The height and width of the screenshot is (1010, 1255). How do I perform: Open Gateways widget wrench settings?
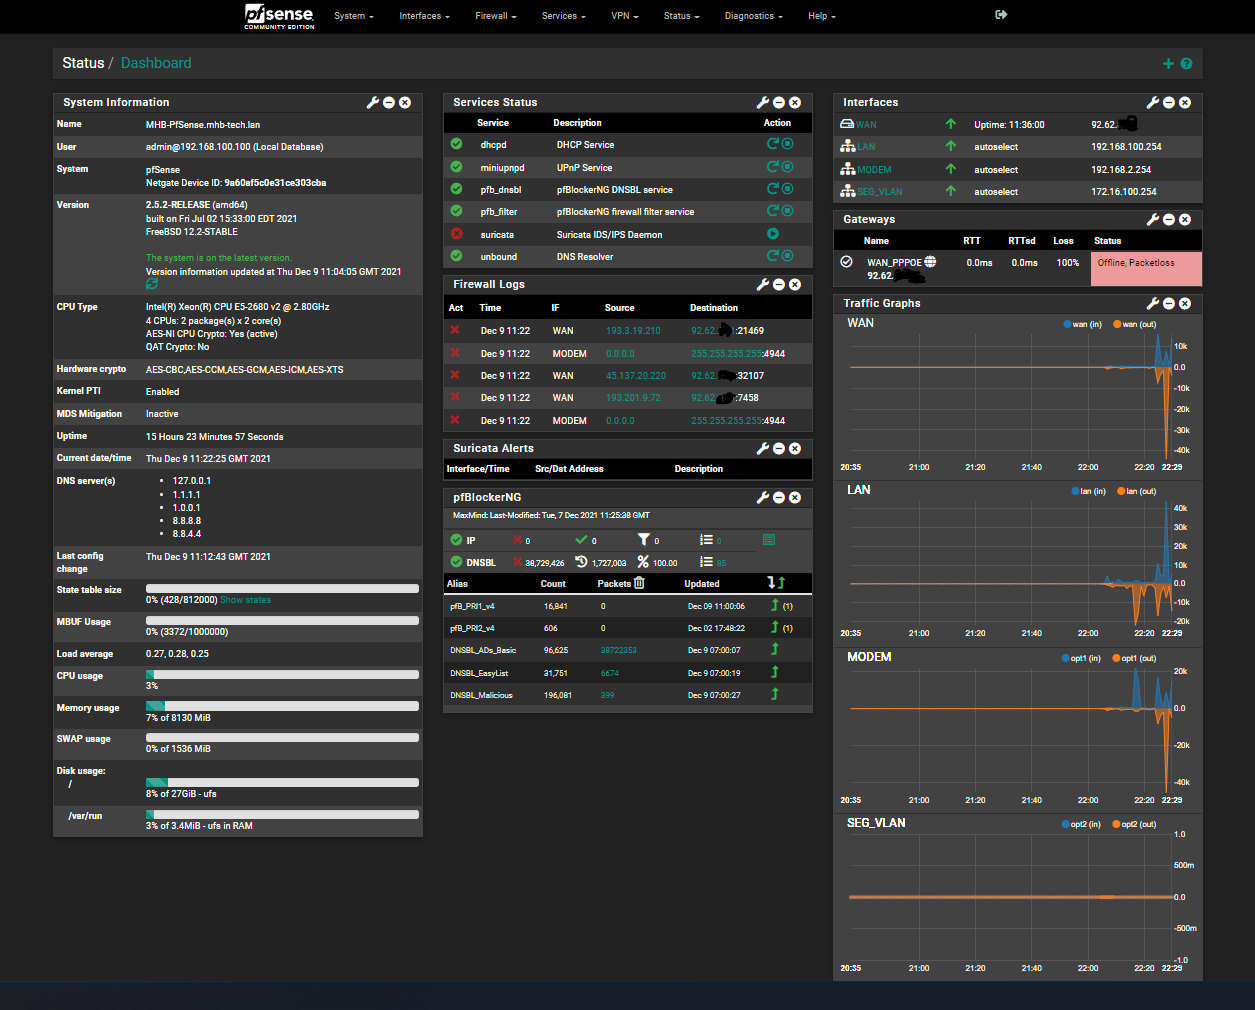pos(1153,219)
